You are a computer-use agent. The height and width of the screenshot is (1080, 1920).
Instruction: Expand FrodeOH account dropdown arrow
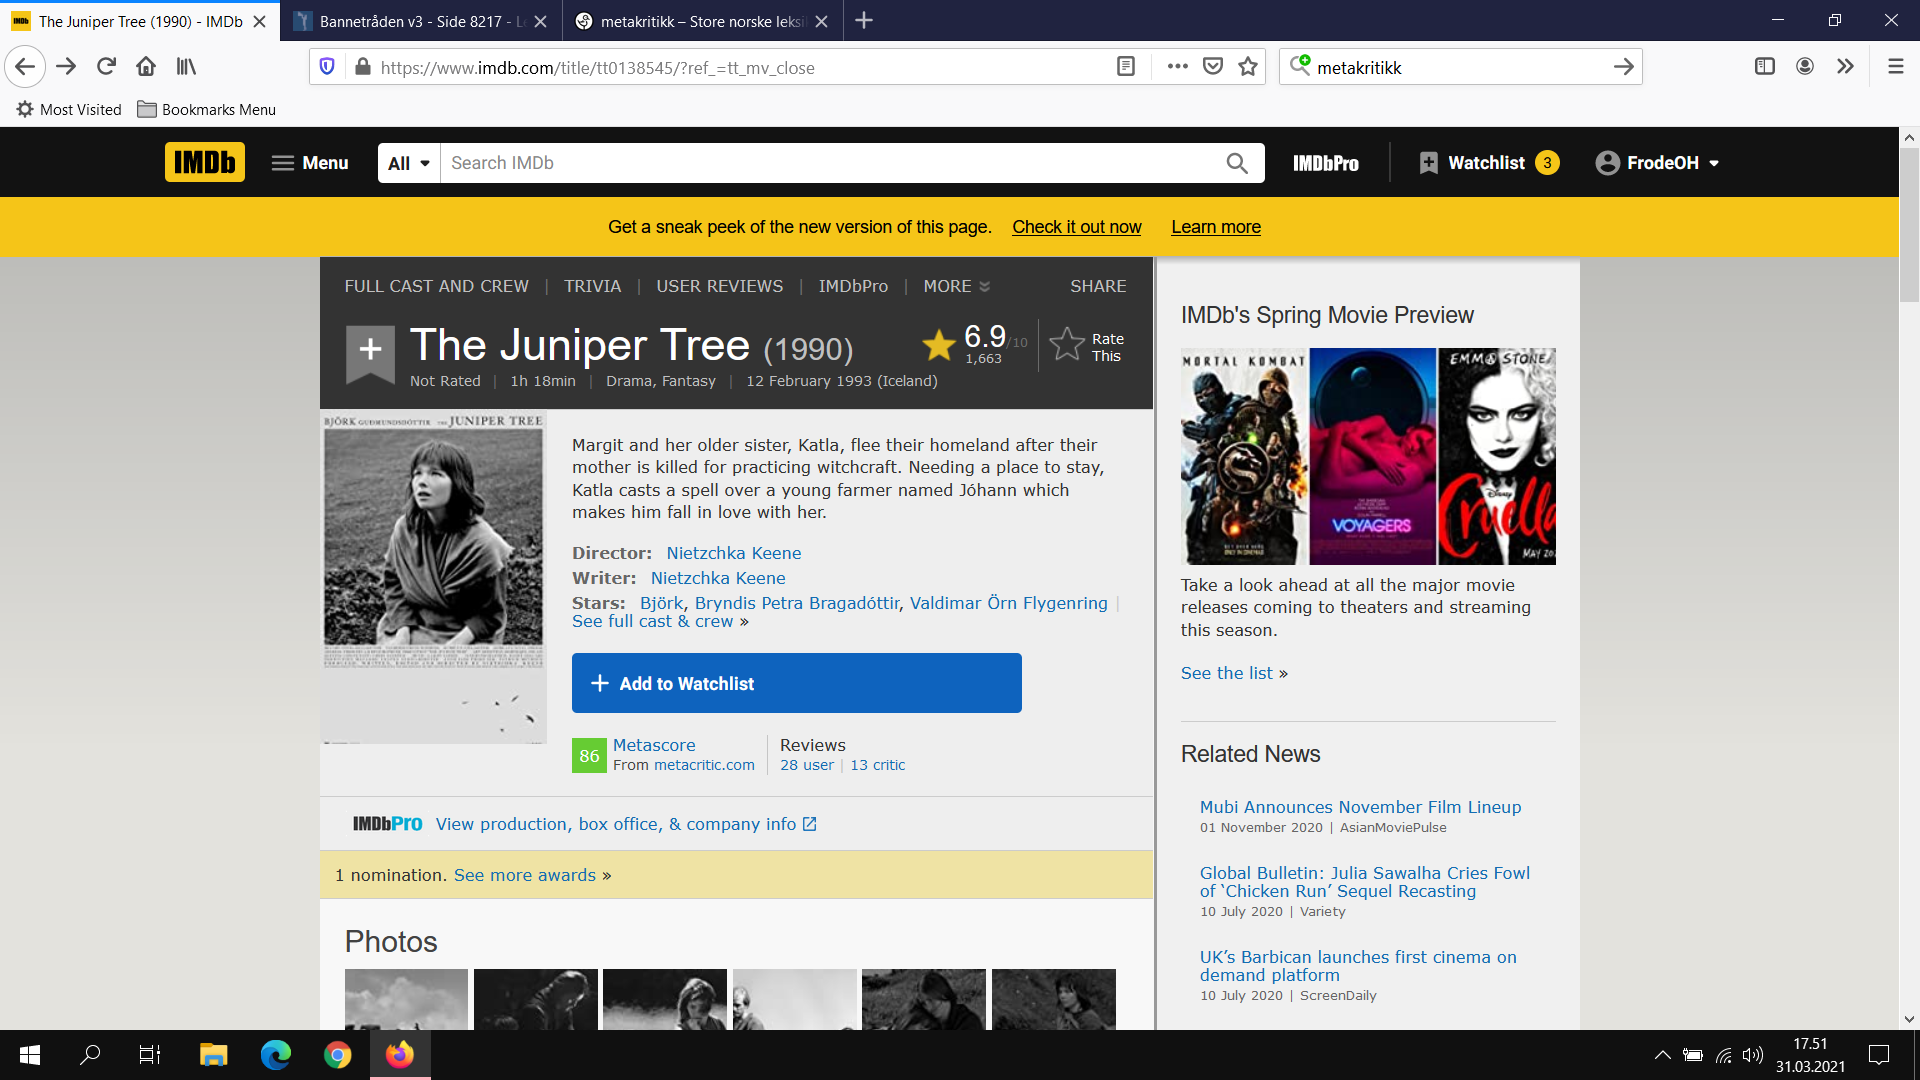click(x=1714, y=163)
